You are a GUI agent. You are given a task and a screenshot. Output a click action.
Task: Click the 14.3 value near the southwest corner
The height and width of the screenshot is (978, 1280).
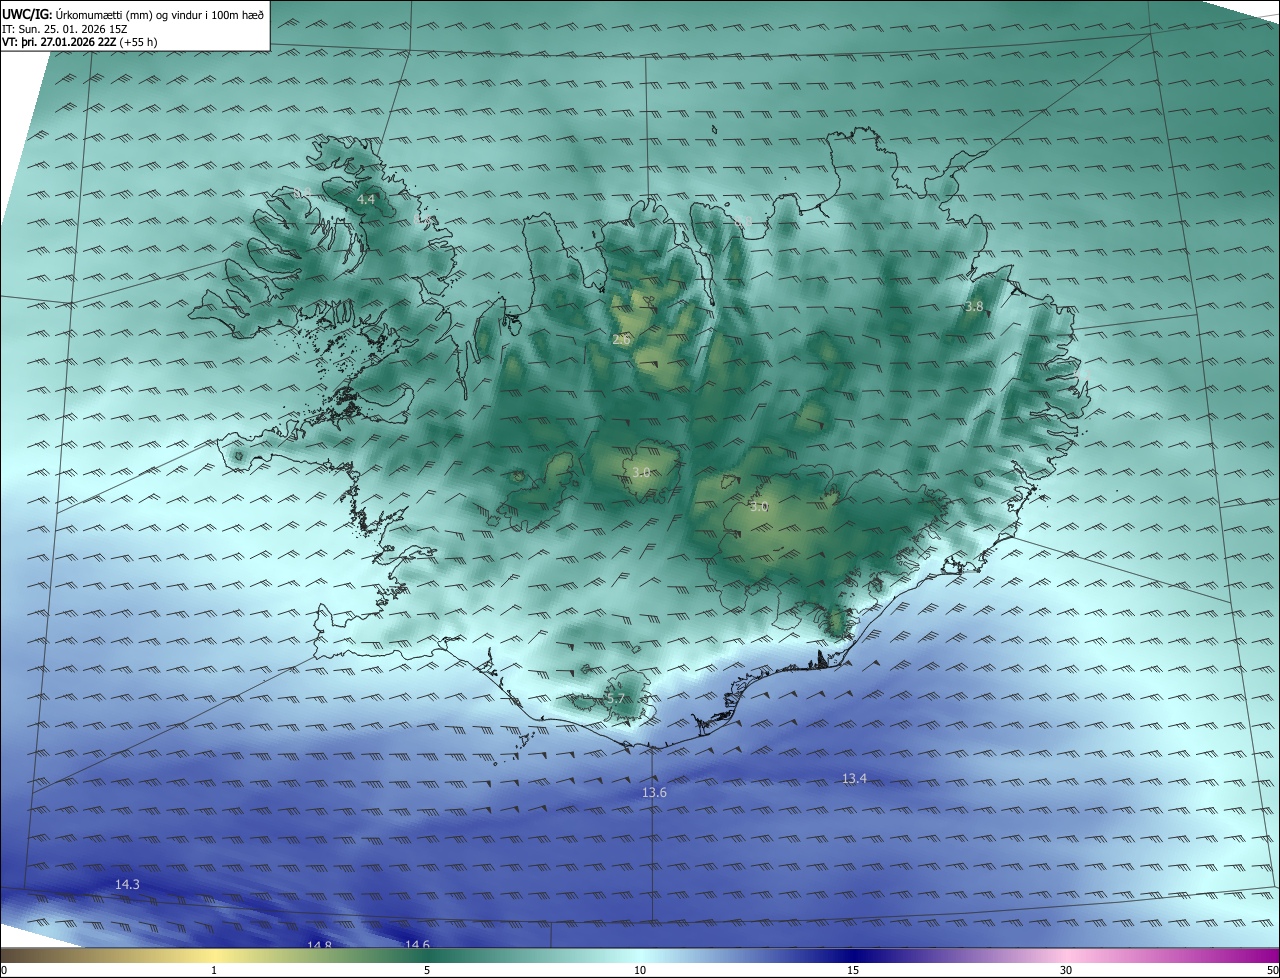click(x=127, y=885)
